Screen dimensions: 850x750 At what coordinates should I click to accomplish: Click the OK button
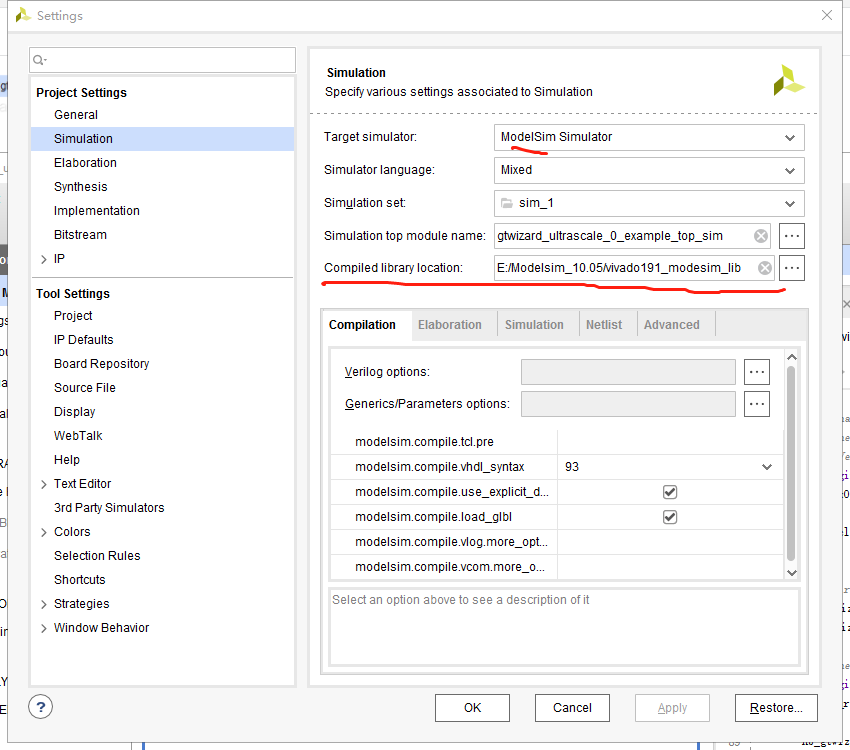click(472, 708)
